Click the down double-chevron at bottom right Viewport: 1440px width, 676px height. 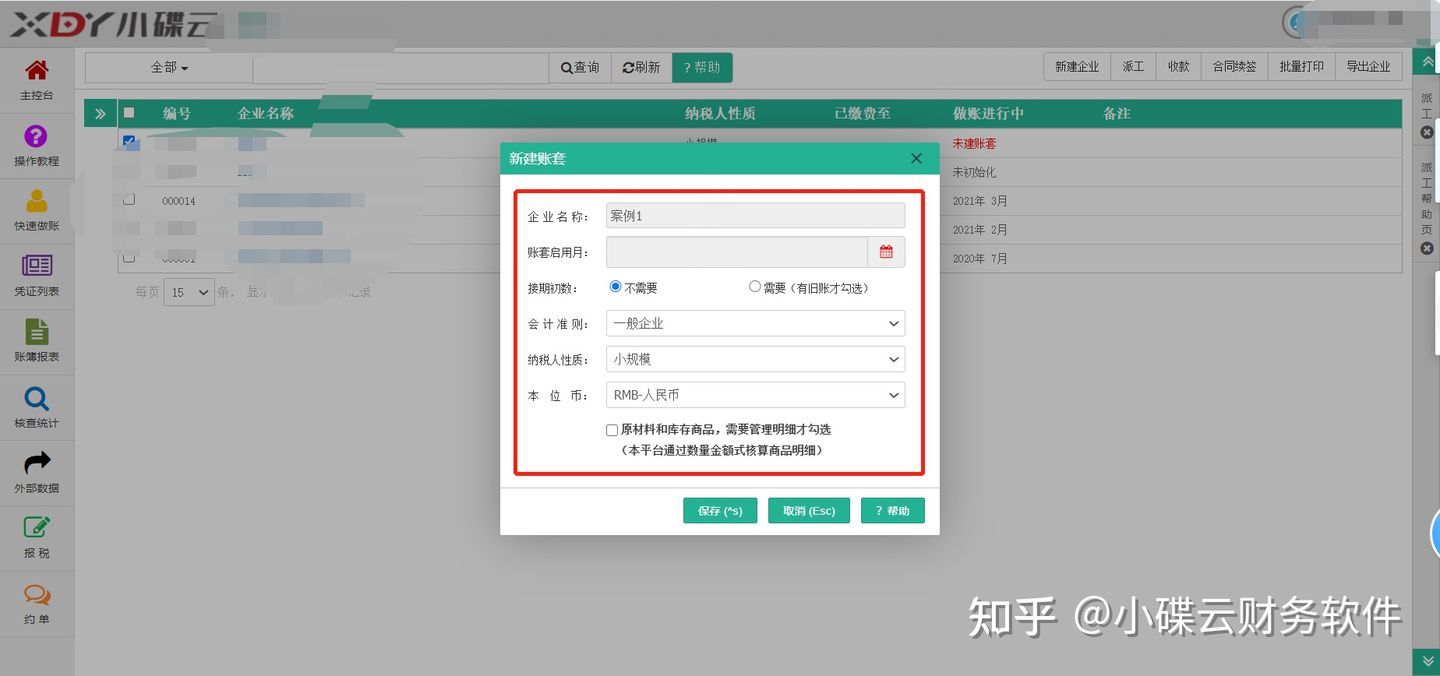[1427, 662]
